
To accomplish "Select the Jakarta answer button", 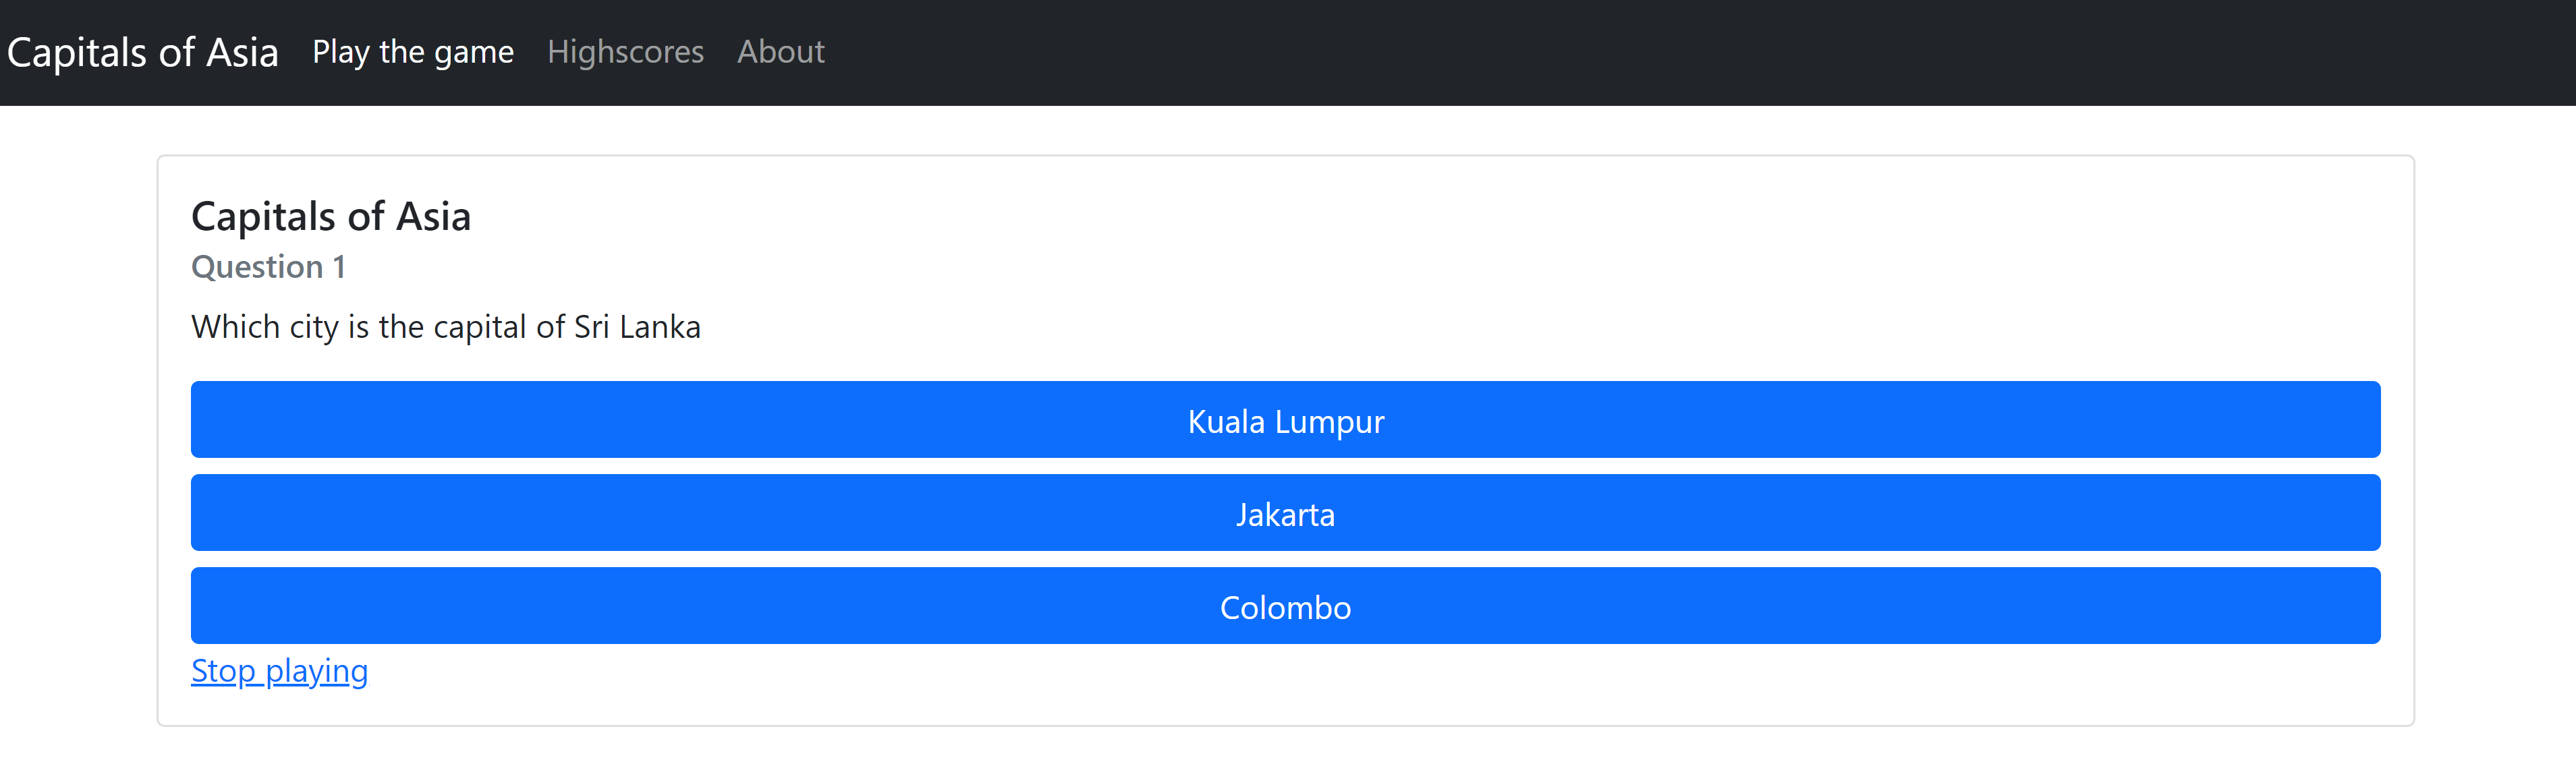I will click(1285, 513).
